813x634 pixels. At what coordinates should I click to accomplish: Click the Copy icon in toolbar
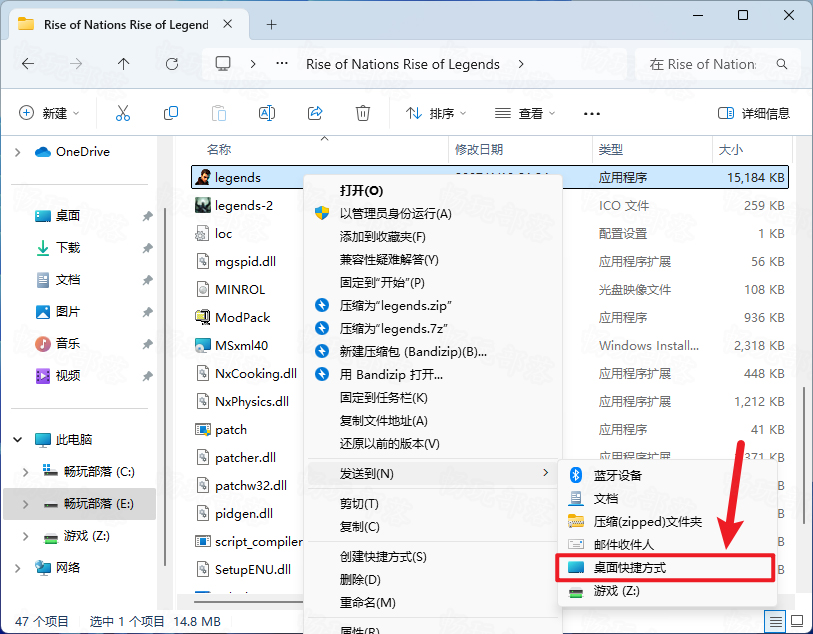(x=171, y=113)
